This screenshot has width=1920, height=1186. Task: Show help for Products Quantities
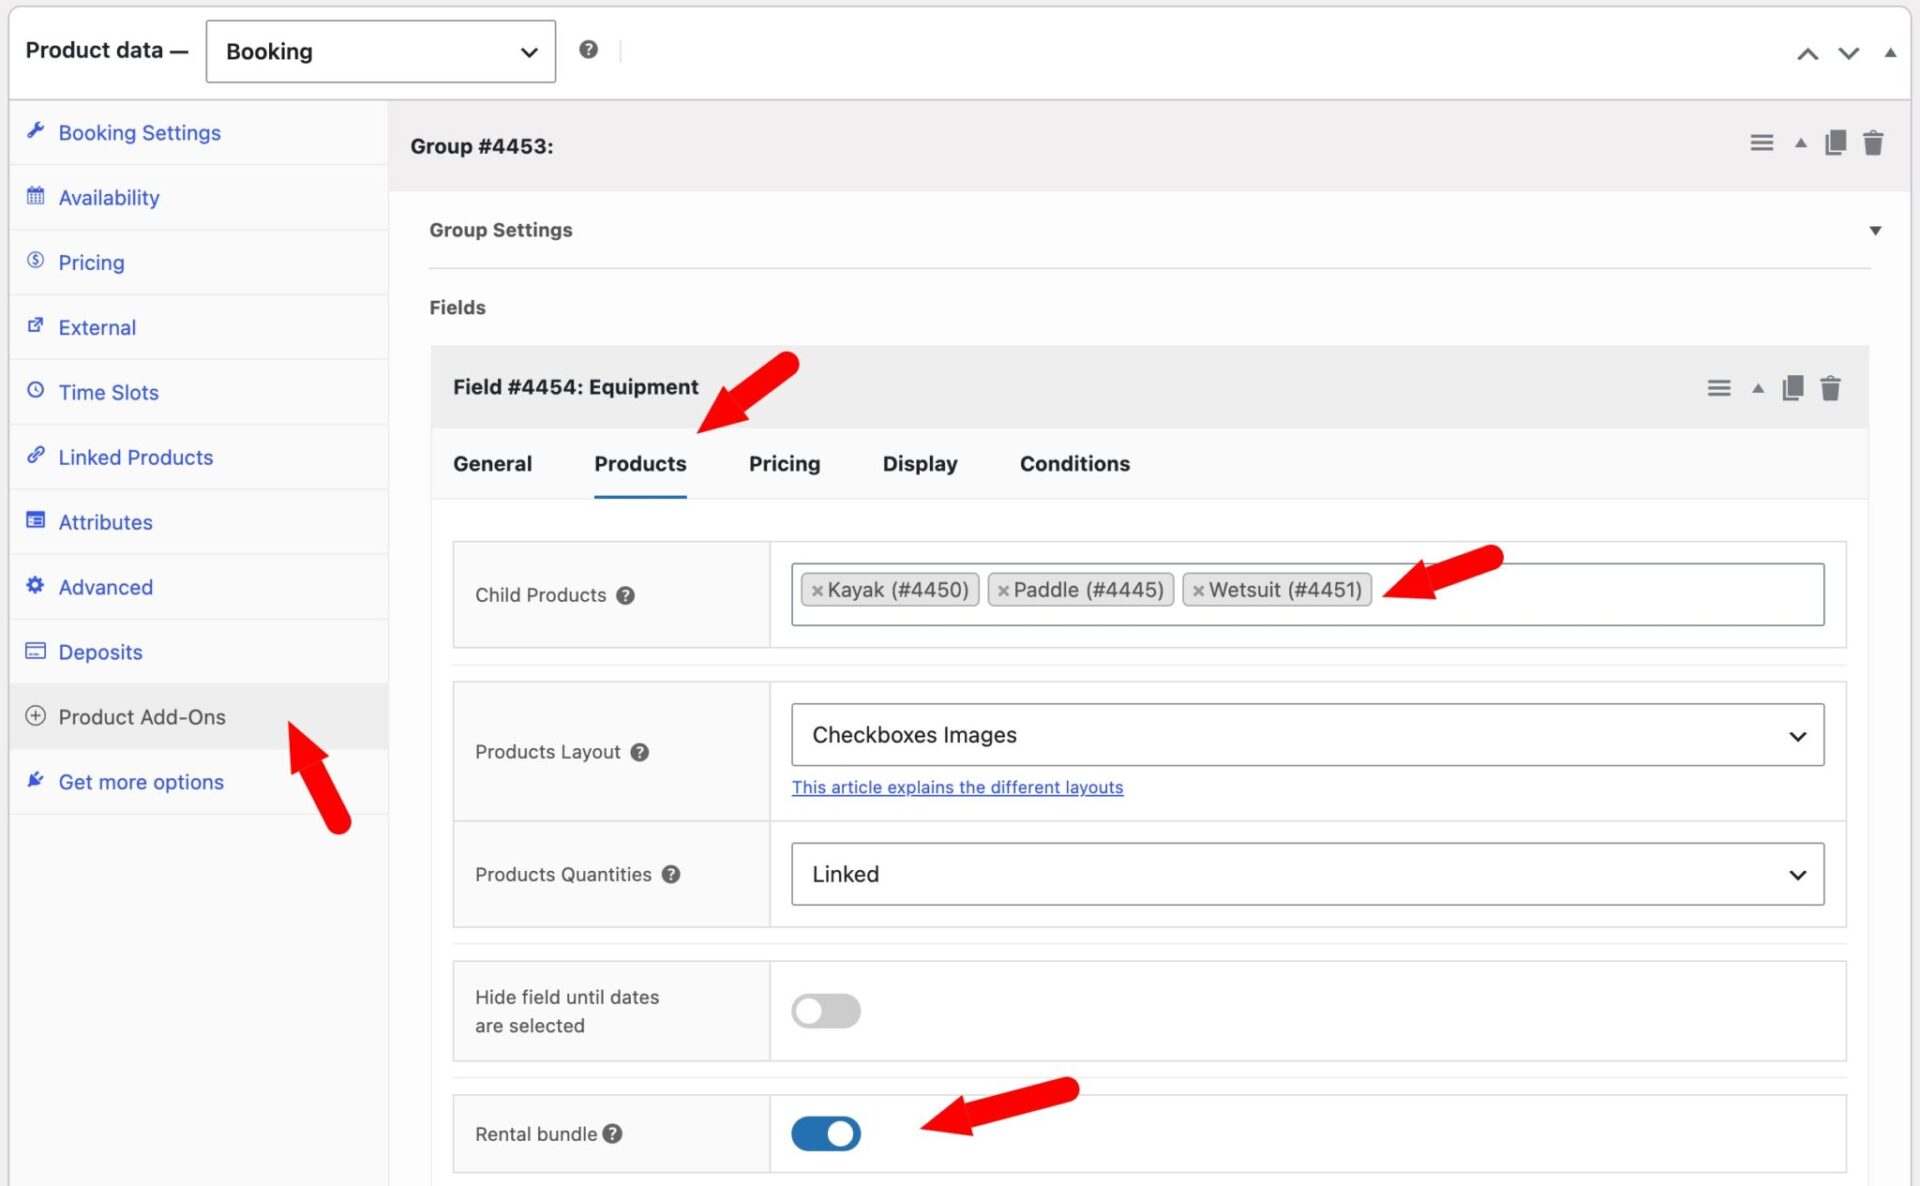click(671, 874)
